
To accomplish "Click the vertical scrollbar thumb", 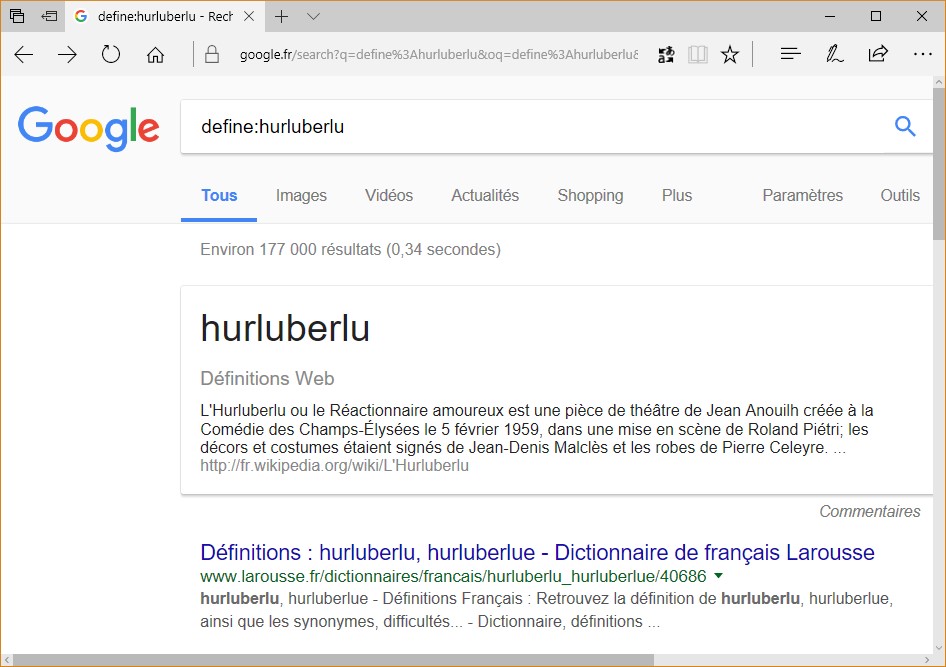I will [939, 163].
